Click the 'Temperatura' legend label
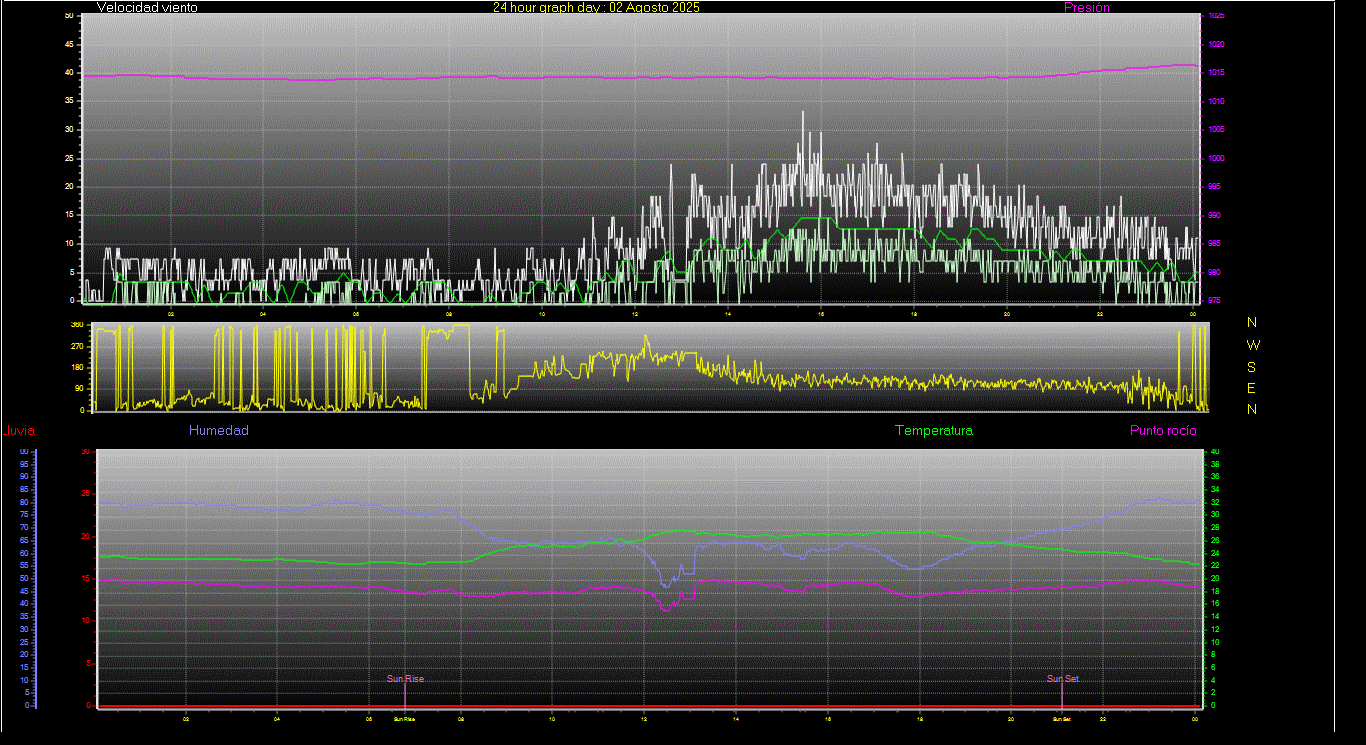Screen dimensions: 1366x745 (934, 431)
